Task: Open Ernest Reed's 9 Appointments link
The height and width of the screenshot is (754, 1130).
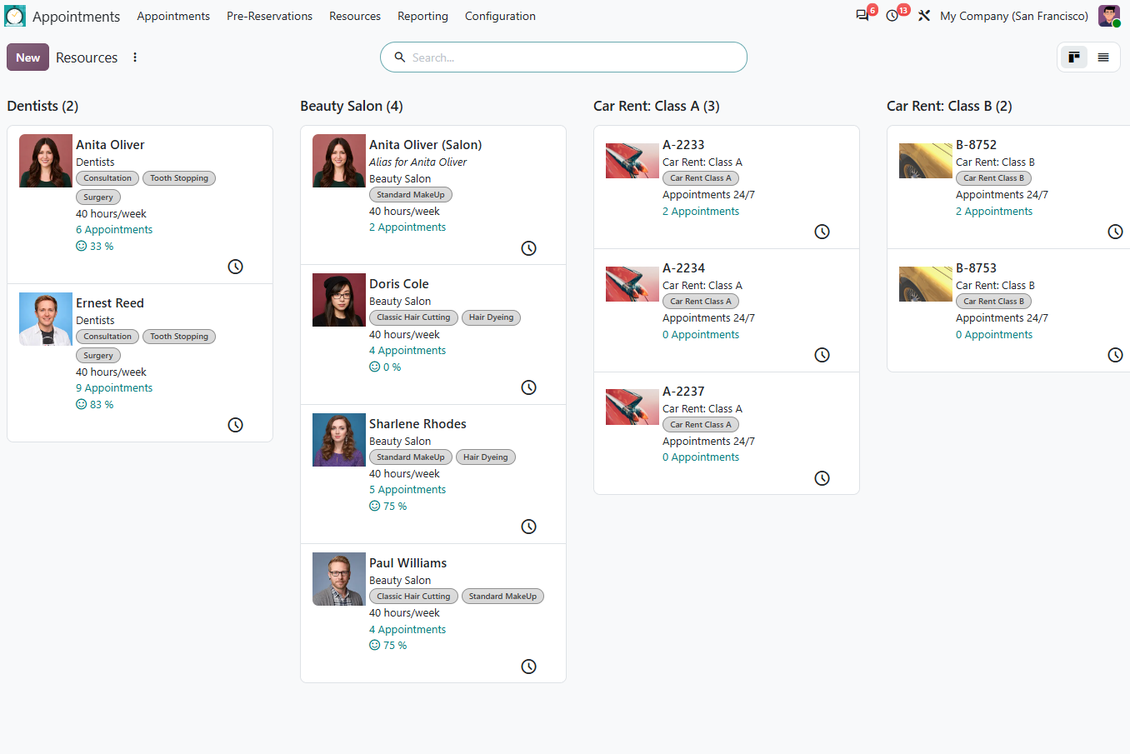Action: pyautogui.click(x=114, y=388)
